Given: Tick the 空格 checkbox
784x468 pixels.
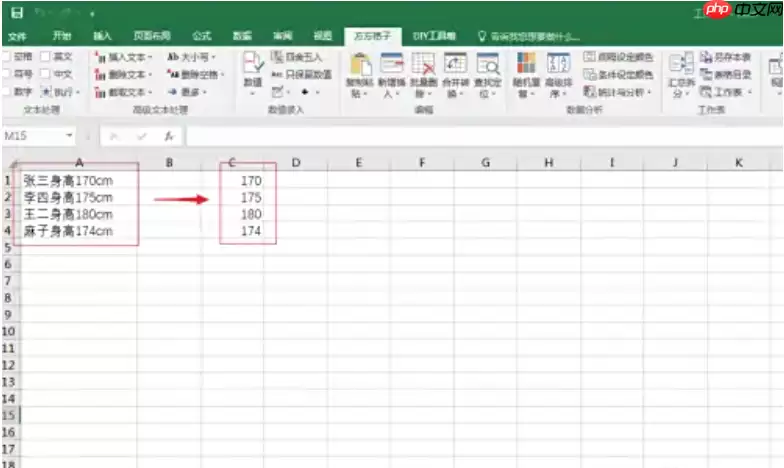Looking at the screenshot, I should point(6,56).
